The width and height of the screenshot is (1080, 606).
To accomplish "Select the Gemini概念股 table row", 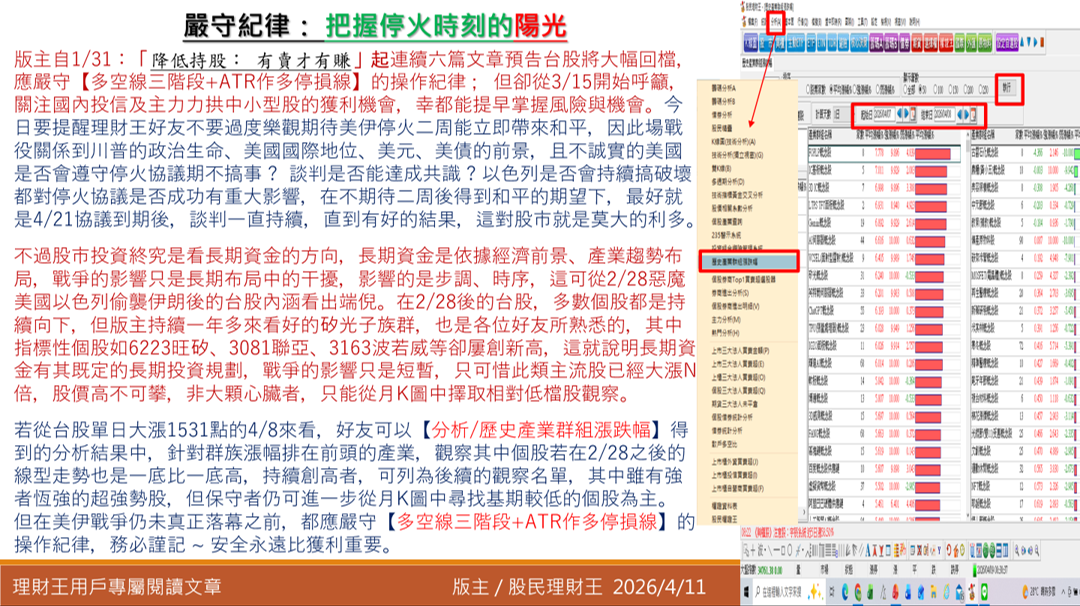I will (x=884, y=223).
